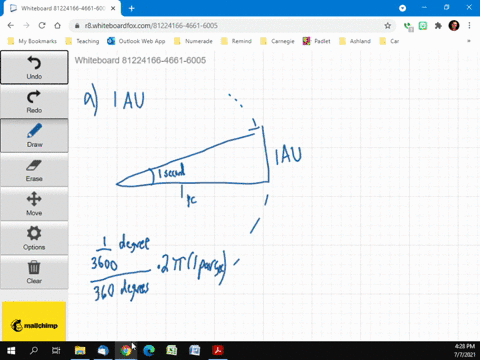Click the Undo tool button

tap(34, 67)
